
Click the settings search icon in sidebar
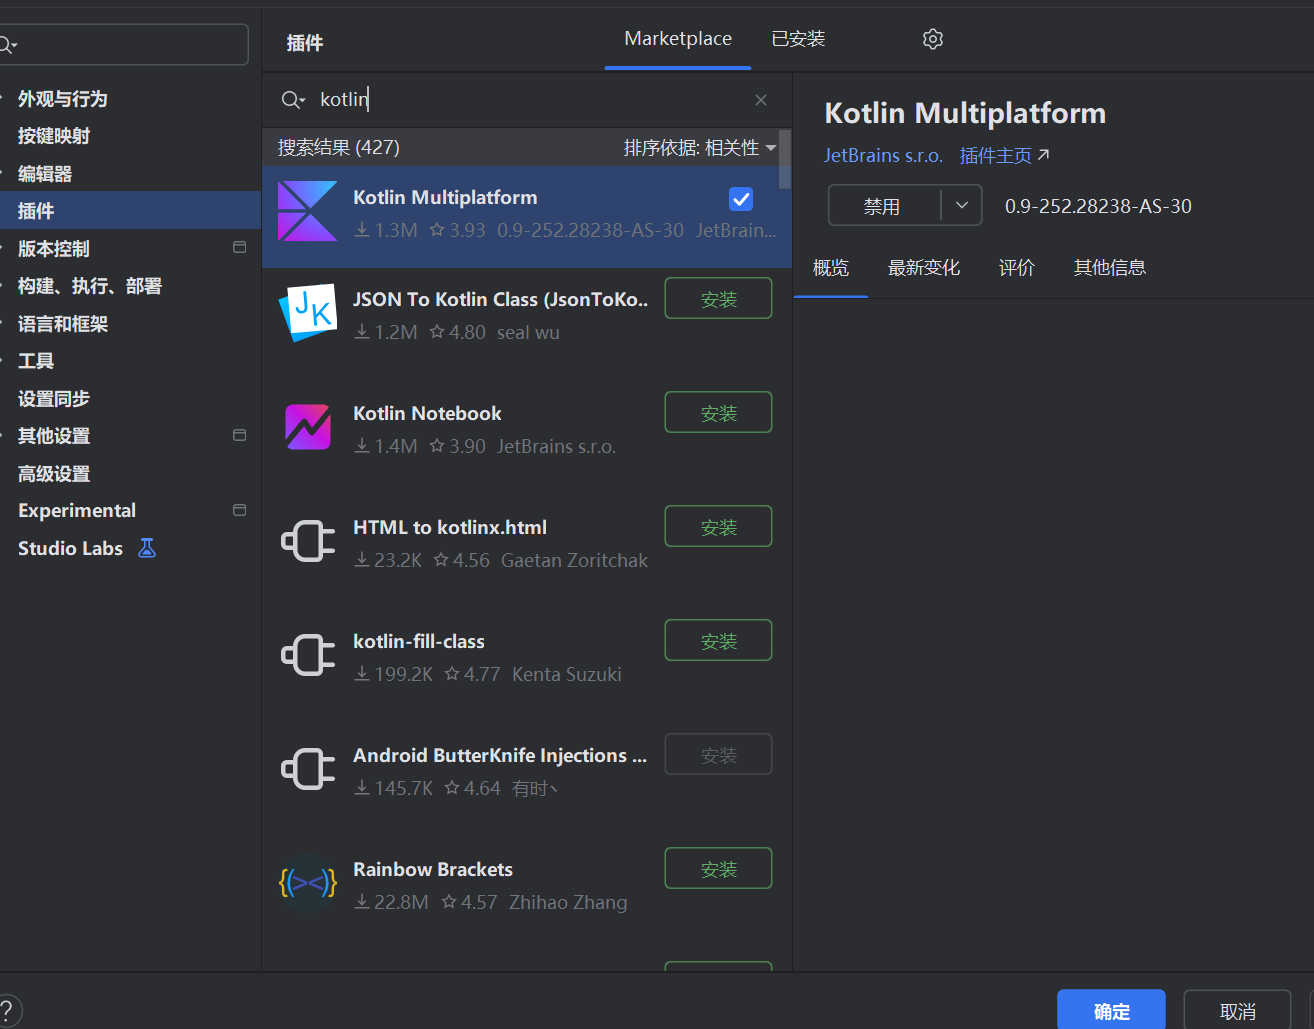tap(8, 45)
